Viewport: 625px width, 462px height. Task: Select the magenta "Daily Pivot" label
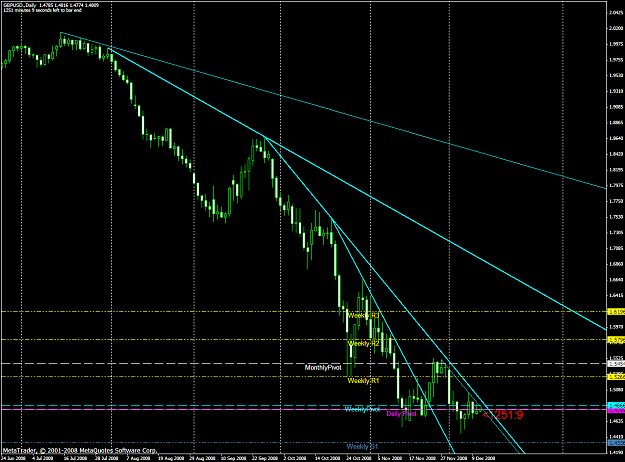point(401,414)
